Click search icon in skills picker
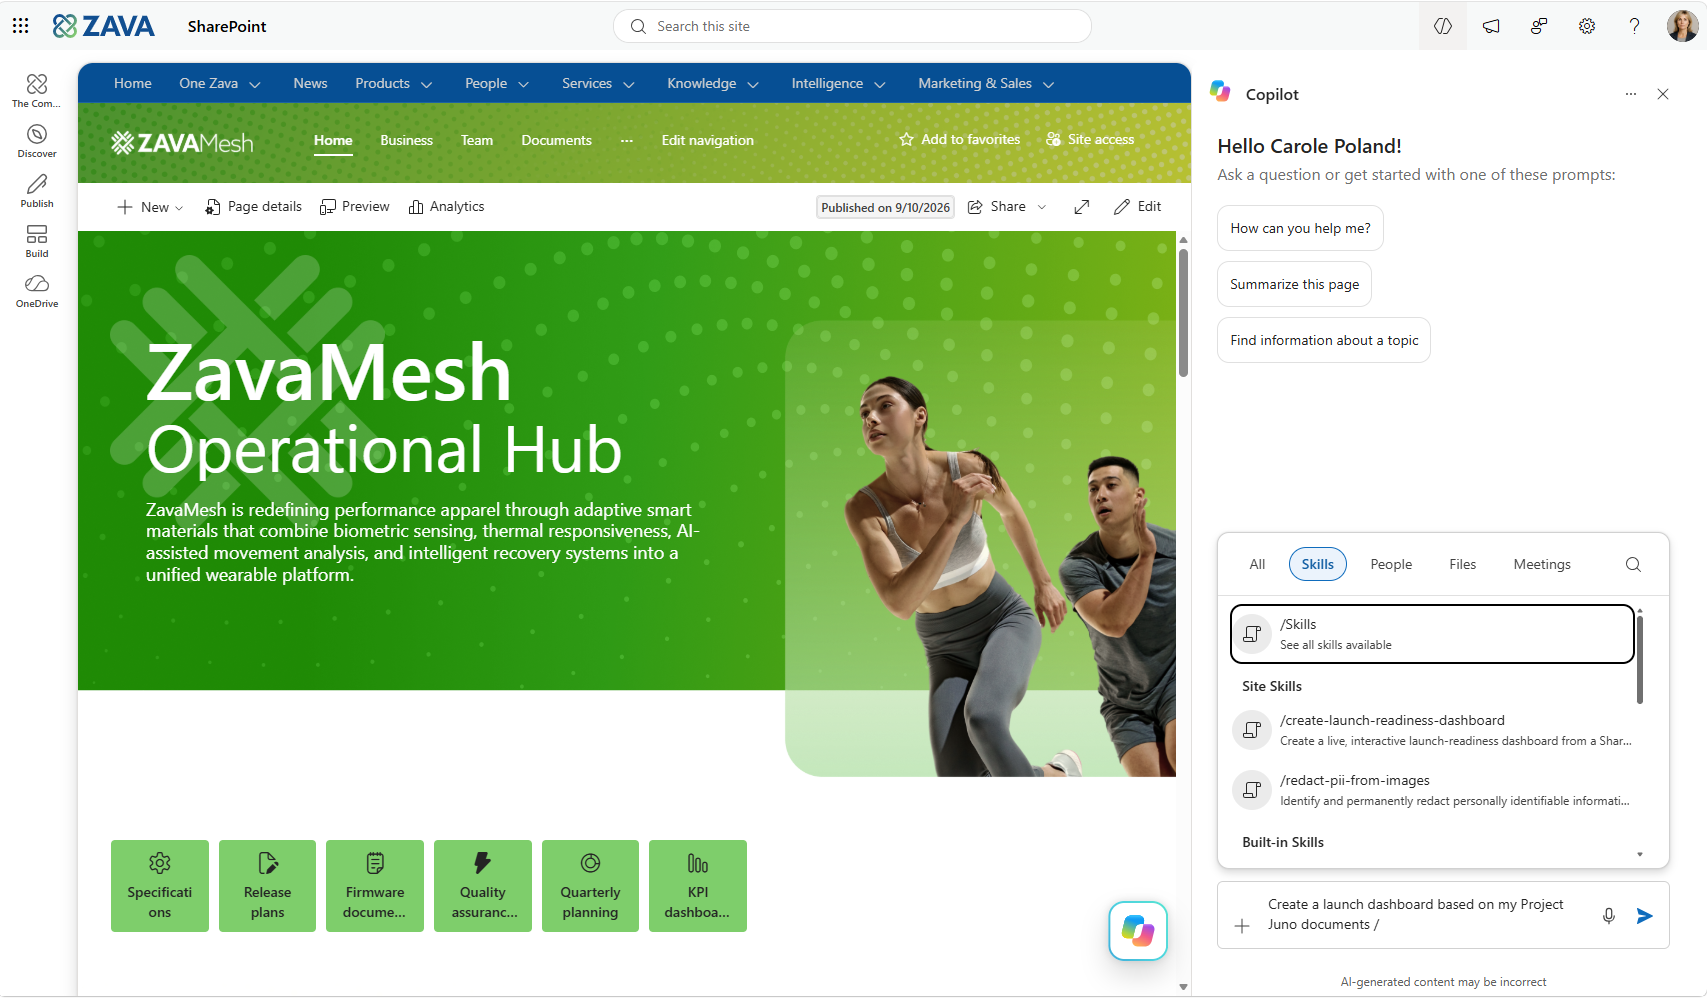Viewport: 1707px width, 1000px height. 1634,565
